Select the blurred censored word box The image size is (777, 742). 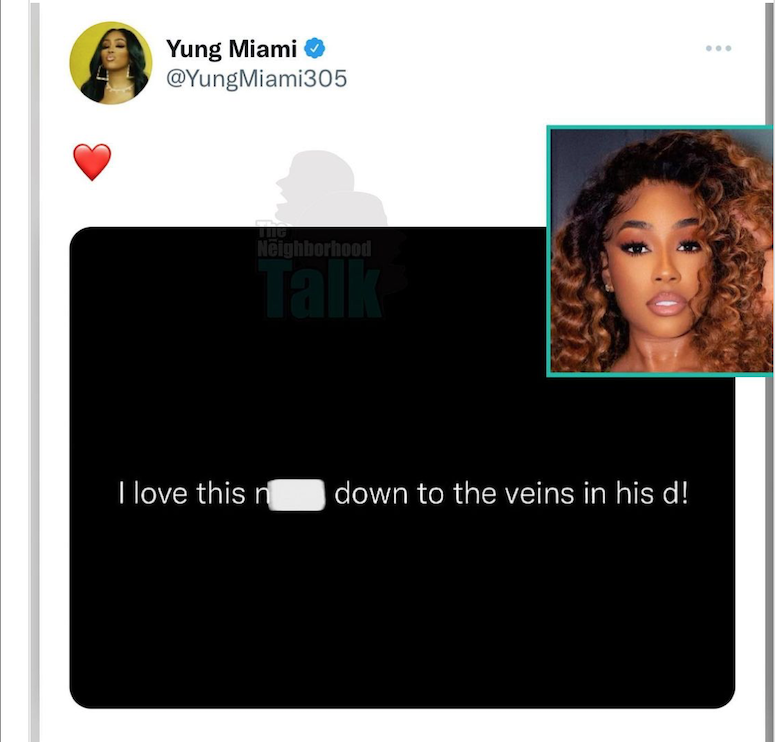click(297, 494)
